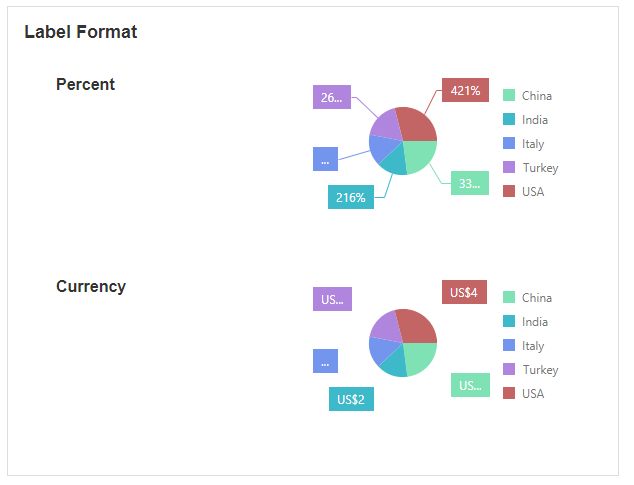The width and height of the screenshot is (634, 485).
Task: Click the 216% data label
Action: point(350,198)
